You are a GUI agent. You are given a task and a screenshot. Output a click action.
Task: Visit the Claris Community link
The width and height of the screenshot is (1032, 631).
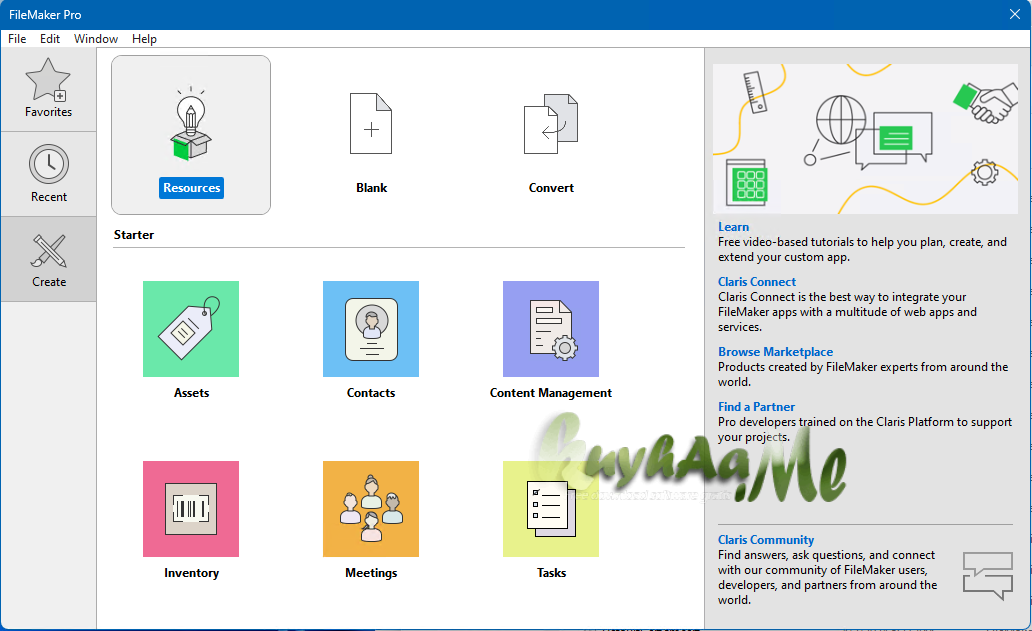click(x=766, y=540)
